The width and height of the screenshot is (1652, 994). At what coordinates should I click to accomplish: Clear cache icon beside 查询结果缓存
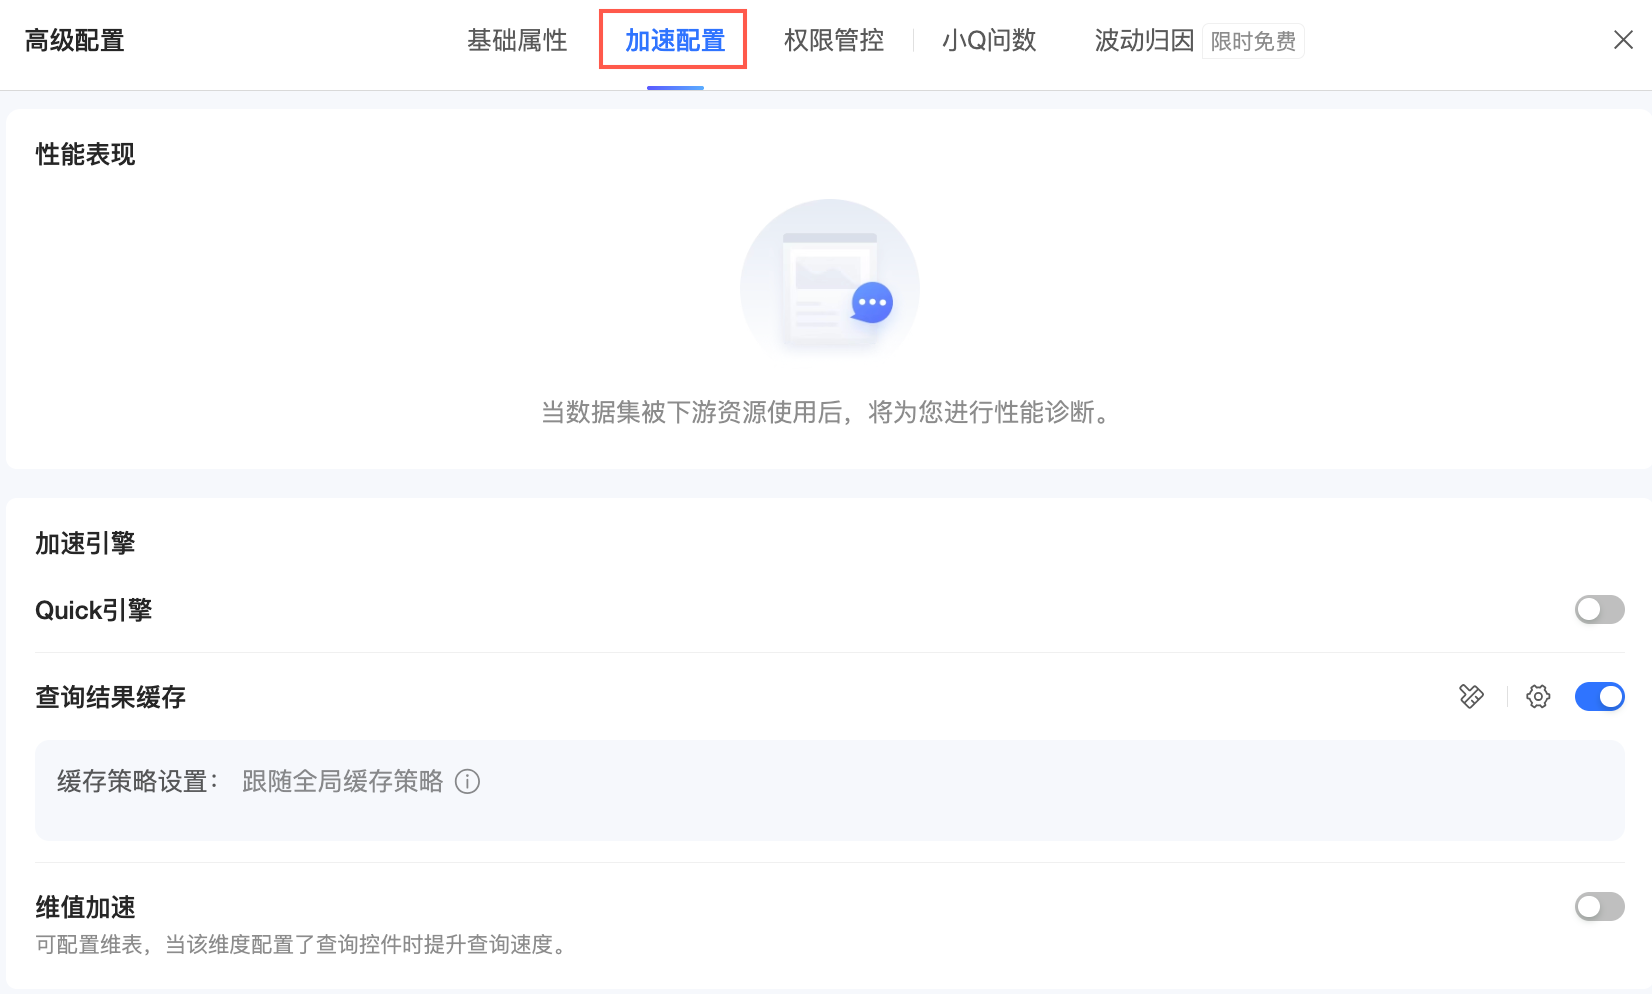[1471, 697]
